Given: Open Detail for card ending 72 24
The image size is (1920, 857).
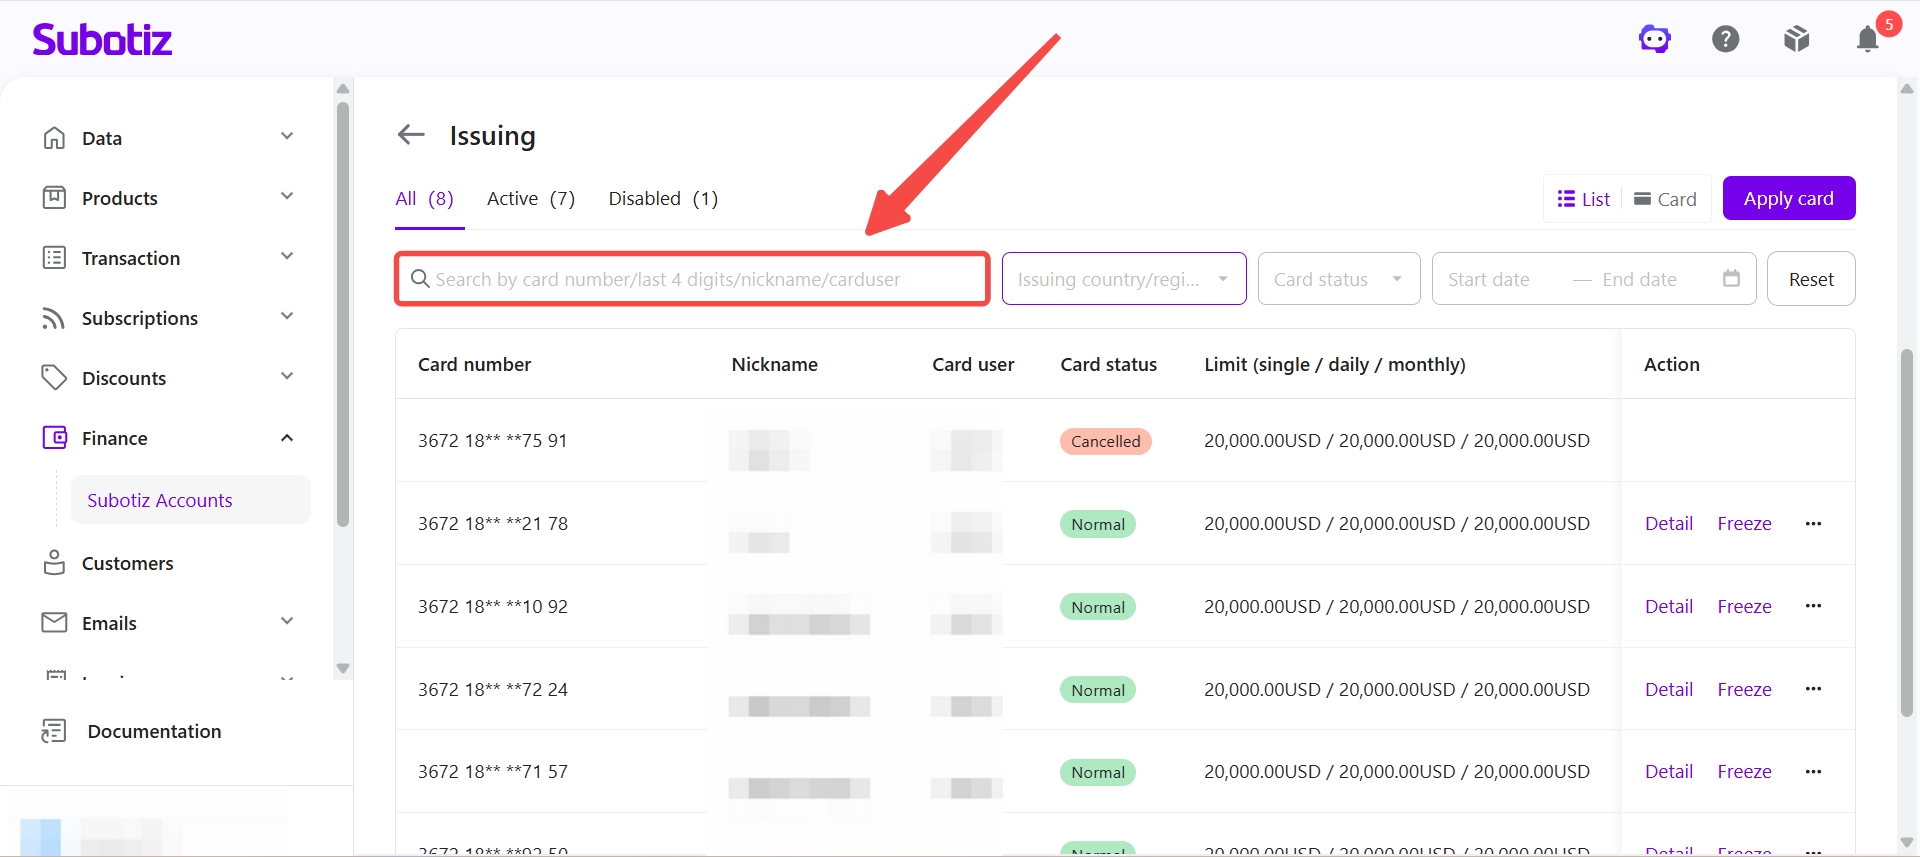Looking at the screenshot, I should pos(1669,689).
